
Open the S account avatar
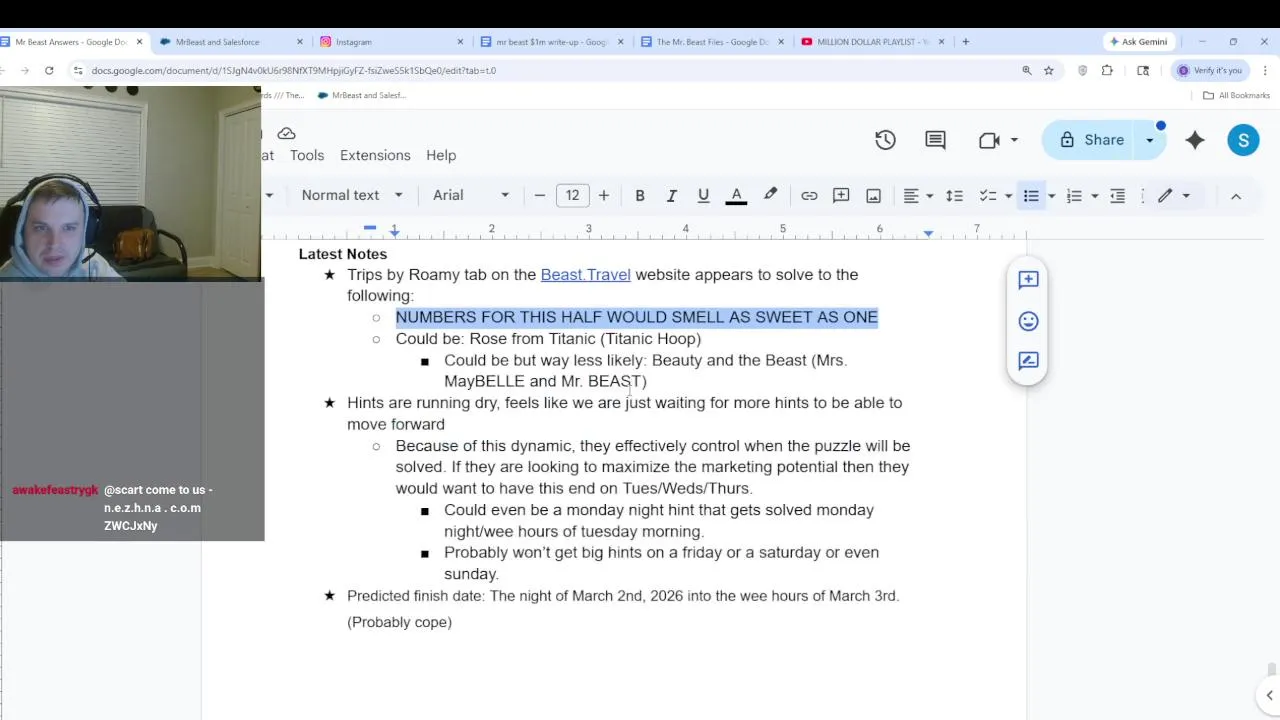(x=1243, y=140)
